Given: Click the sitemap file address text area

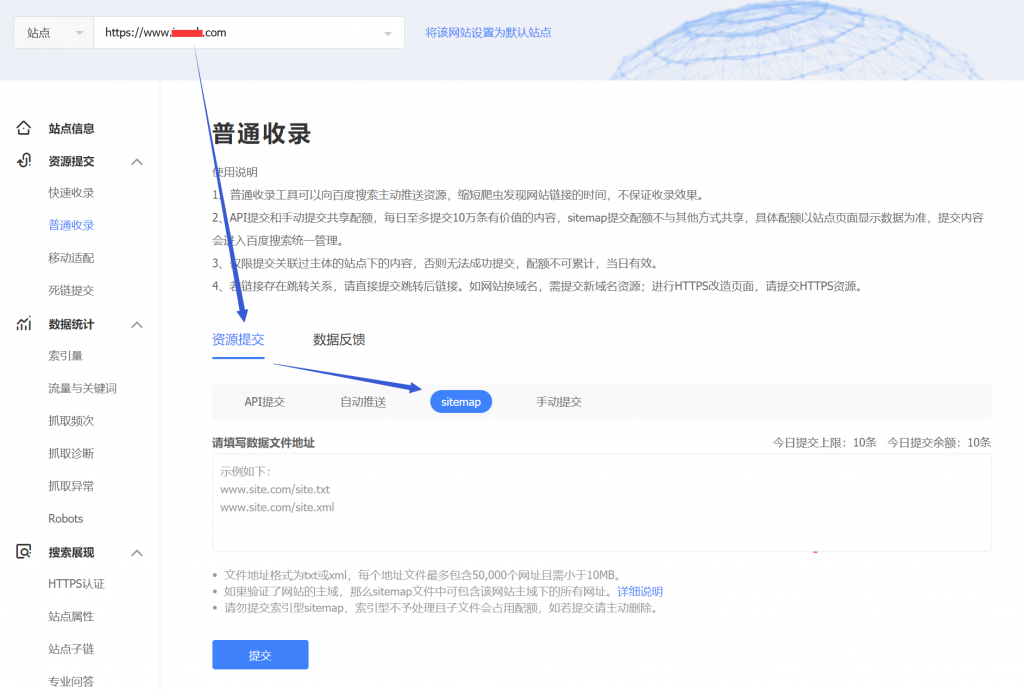Looking at the screenshot, I should (x=601, y=503).
